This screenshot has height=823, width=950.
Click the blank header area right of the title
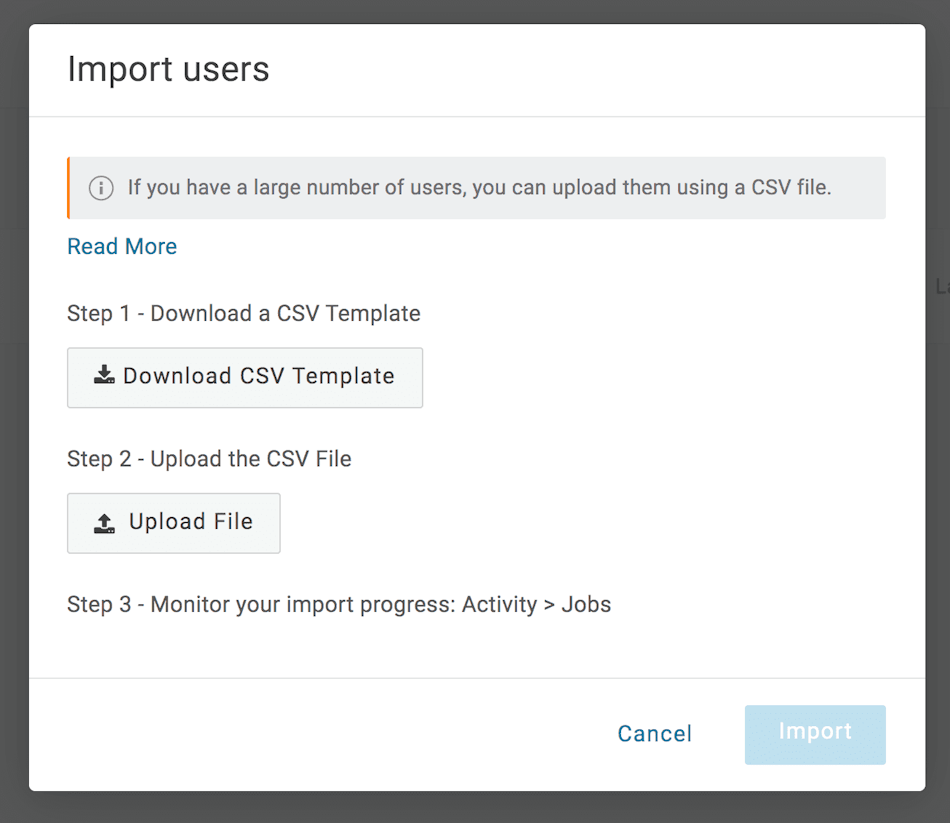coord(600,70)
